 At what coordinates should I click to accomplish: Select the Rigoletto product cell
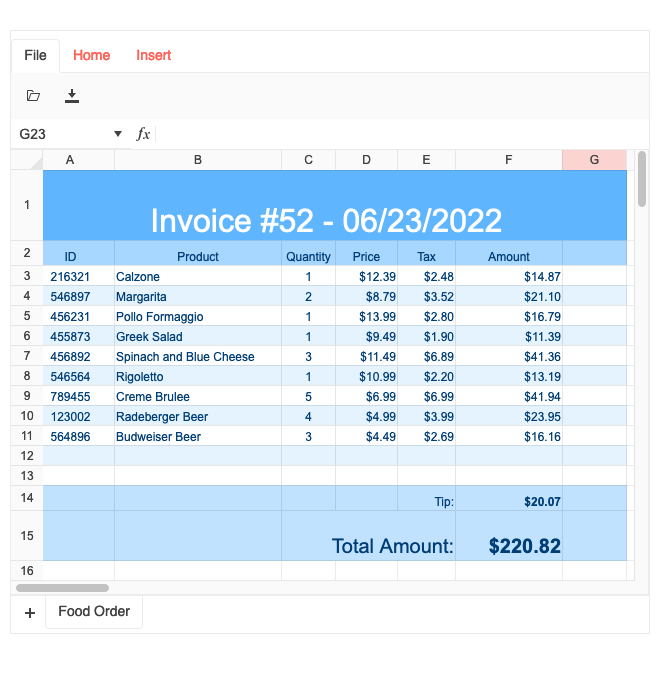coord(198,376)
